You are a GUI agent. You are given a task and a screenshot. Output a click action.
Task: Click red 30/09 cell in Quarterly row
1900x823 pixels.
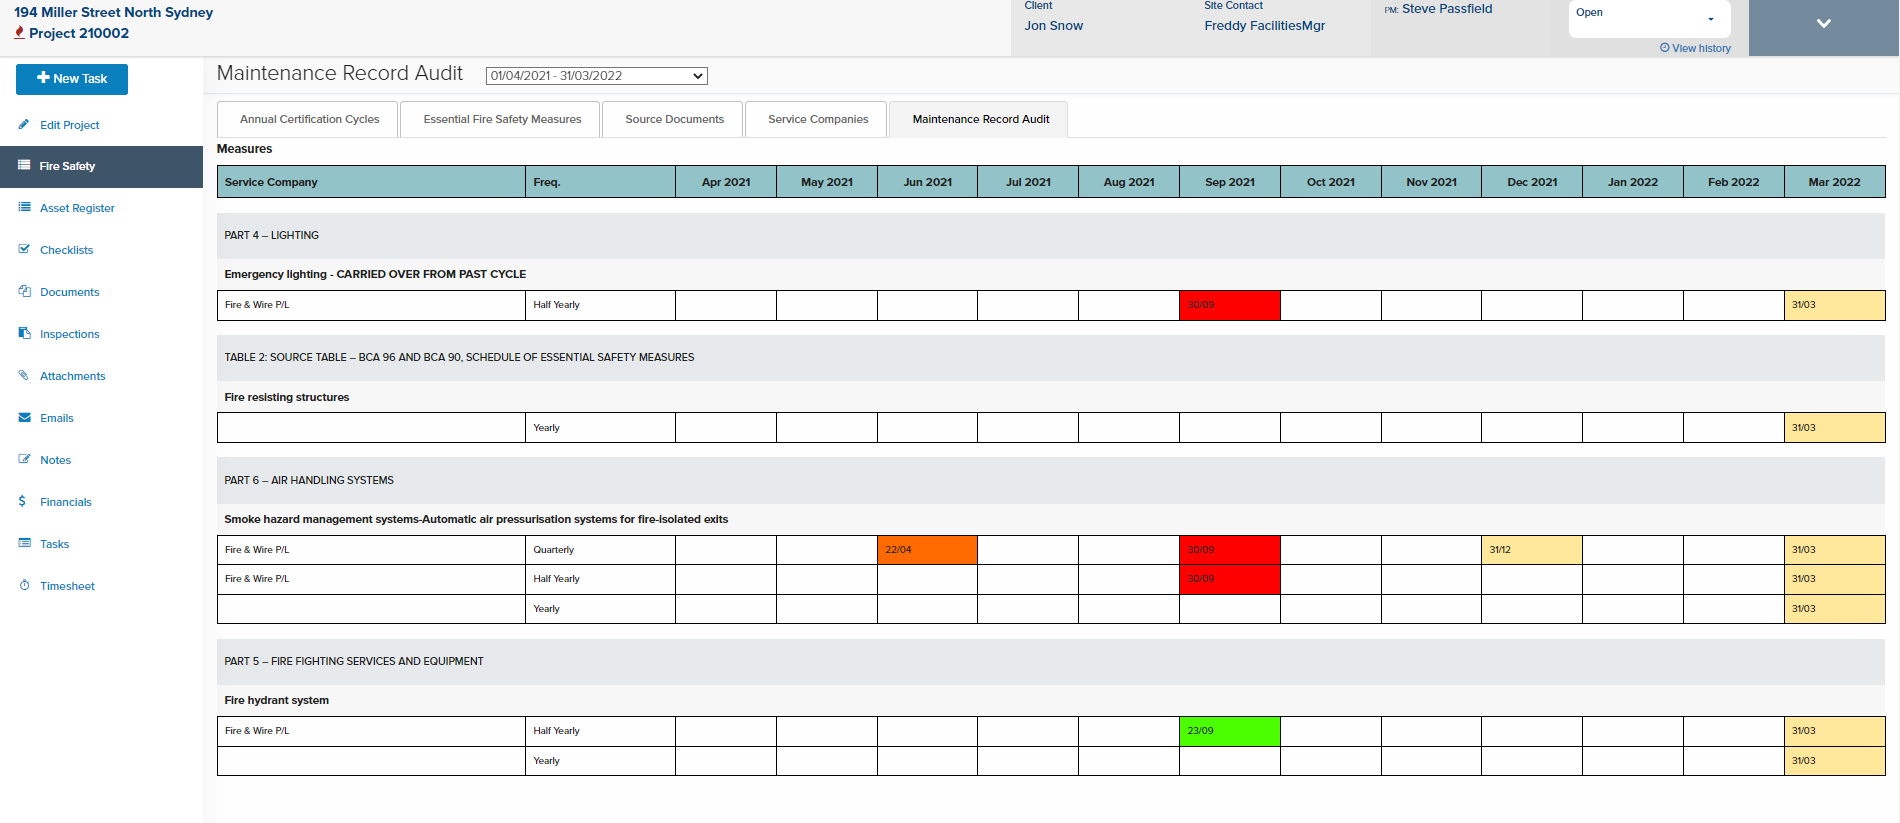pos(1229,550)
